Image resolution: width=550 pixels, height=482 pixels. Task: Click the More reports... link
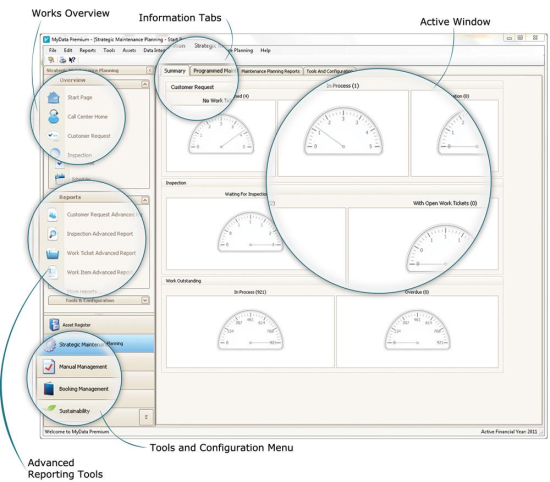[82, 291]
